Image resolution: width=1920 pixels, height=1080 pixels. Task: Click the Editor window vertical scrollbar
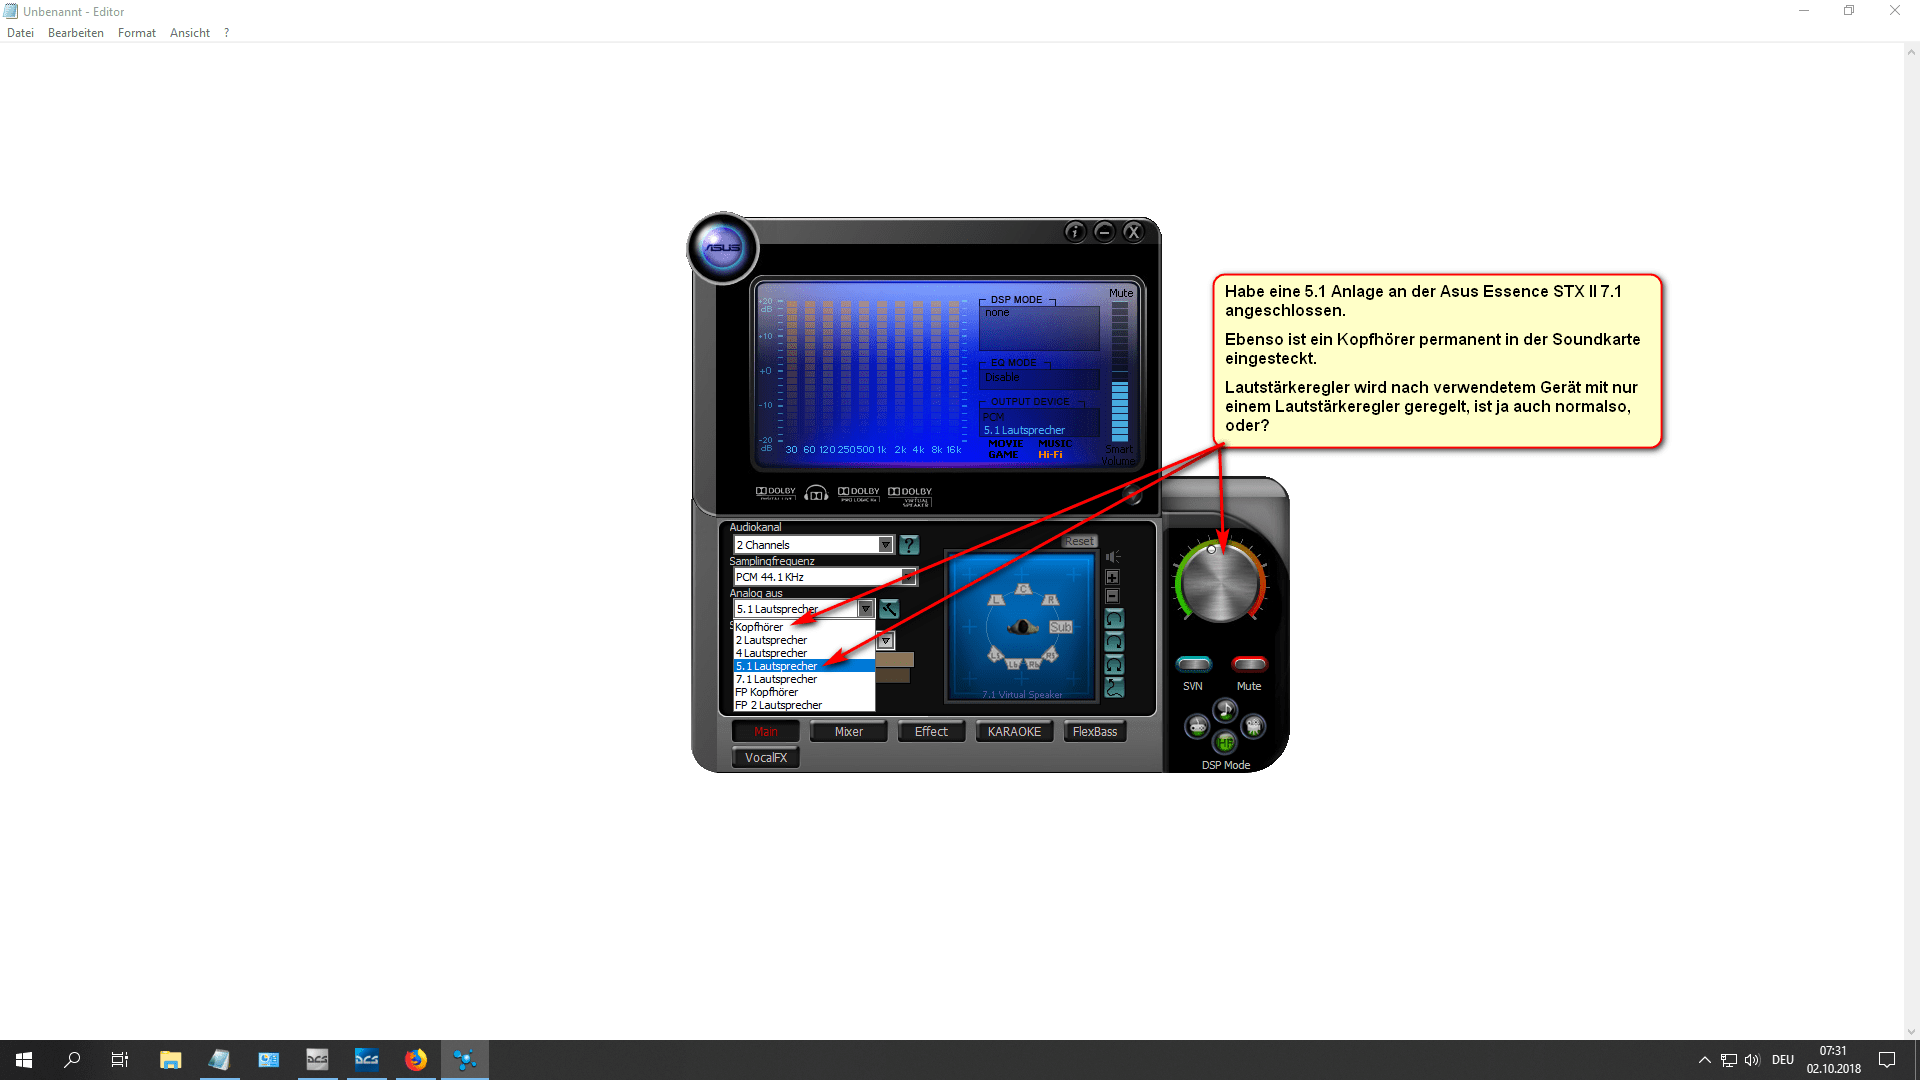coord(1911,540)
